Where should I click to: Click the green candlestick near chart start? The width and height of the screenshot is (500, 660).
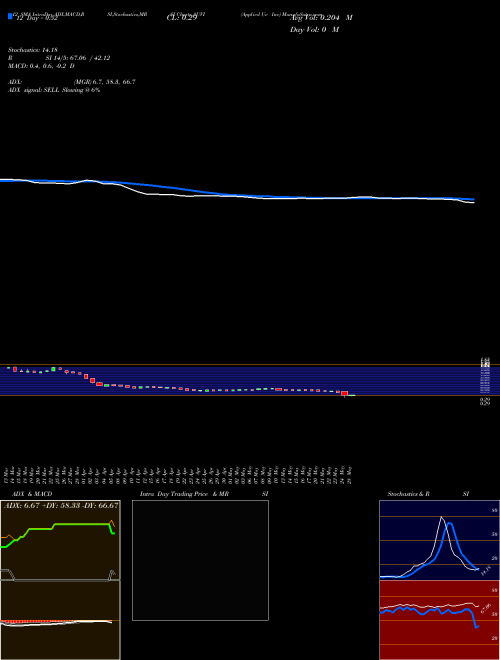[x=53, y=369]
